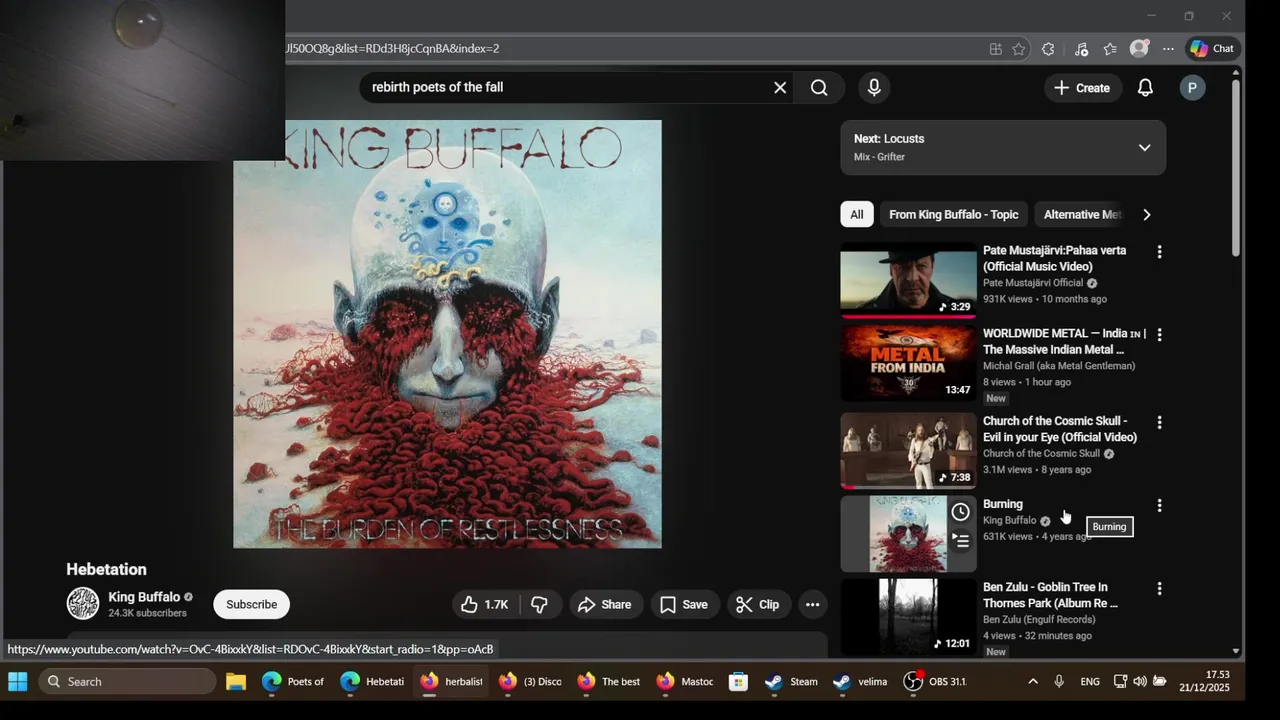Open Copilot Chat in Edge
1280x720 pixels.
click(1212, 49)
